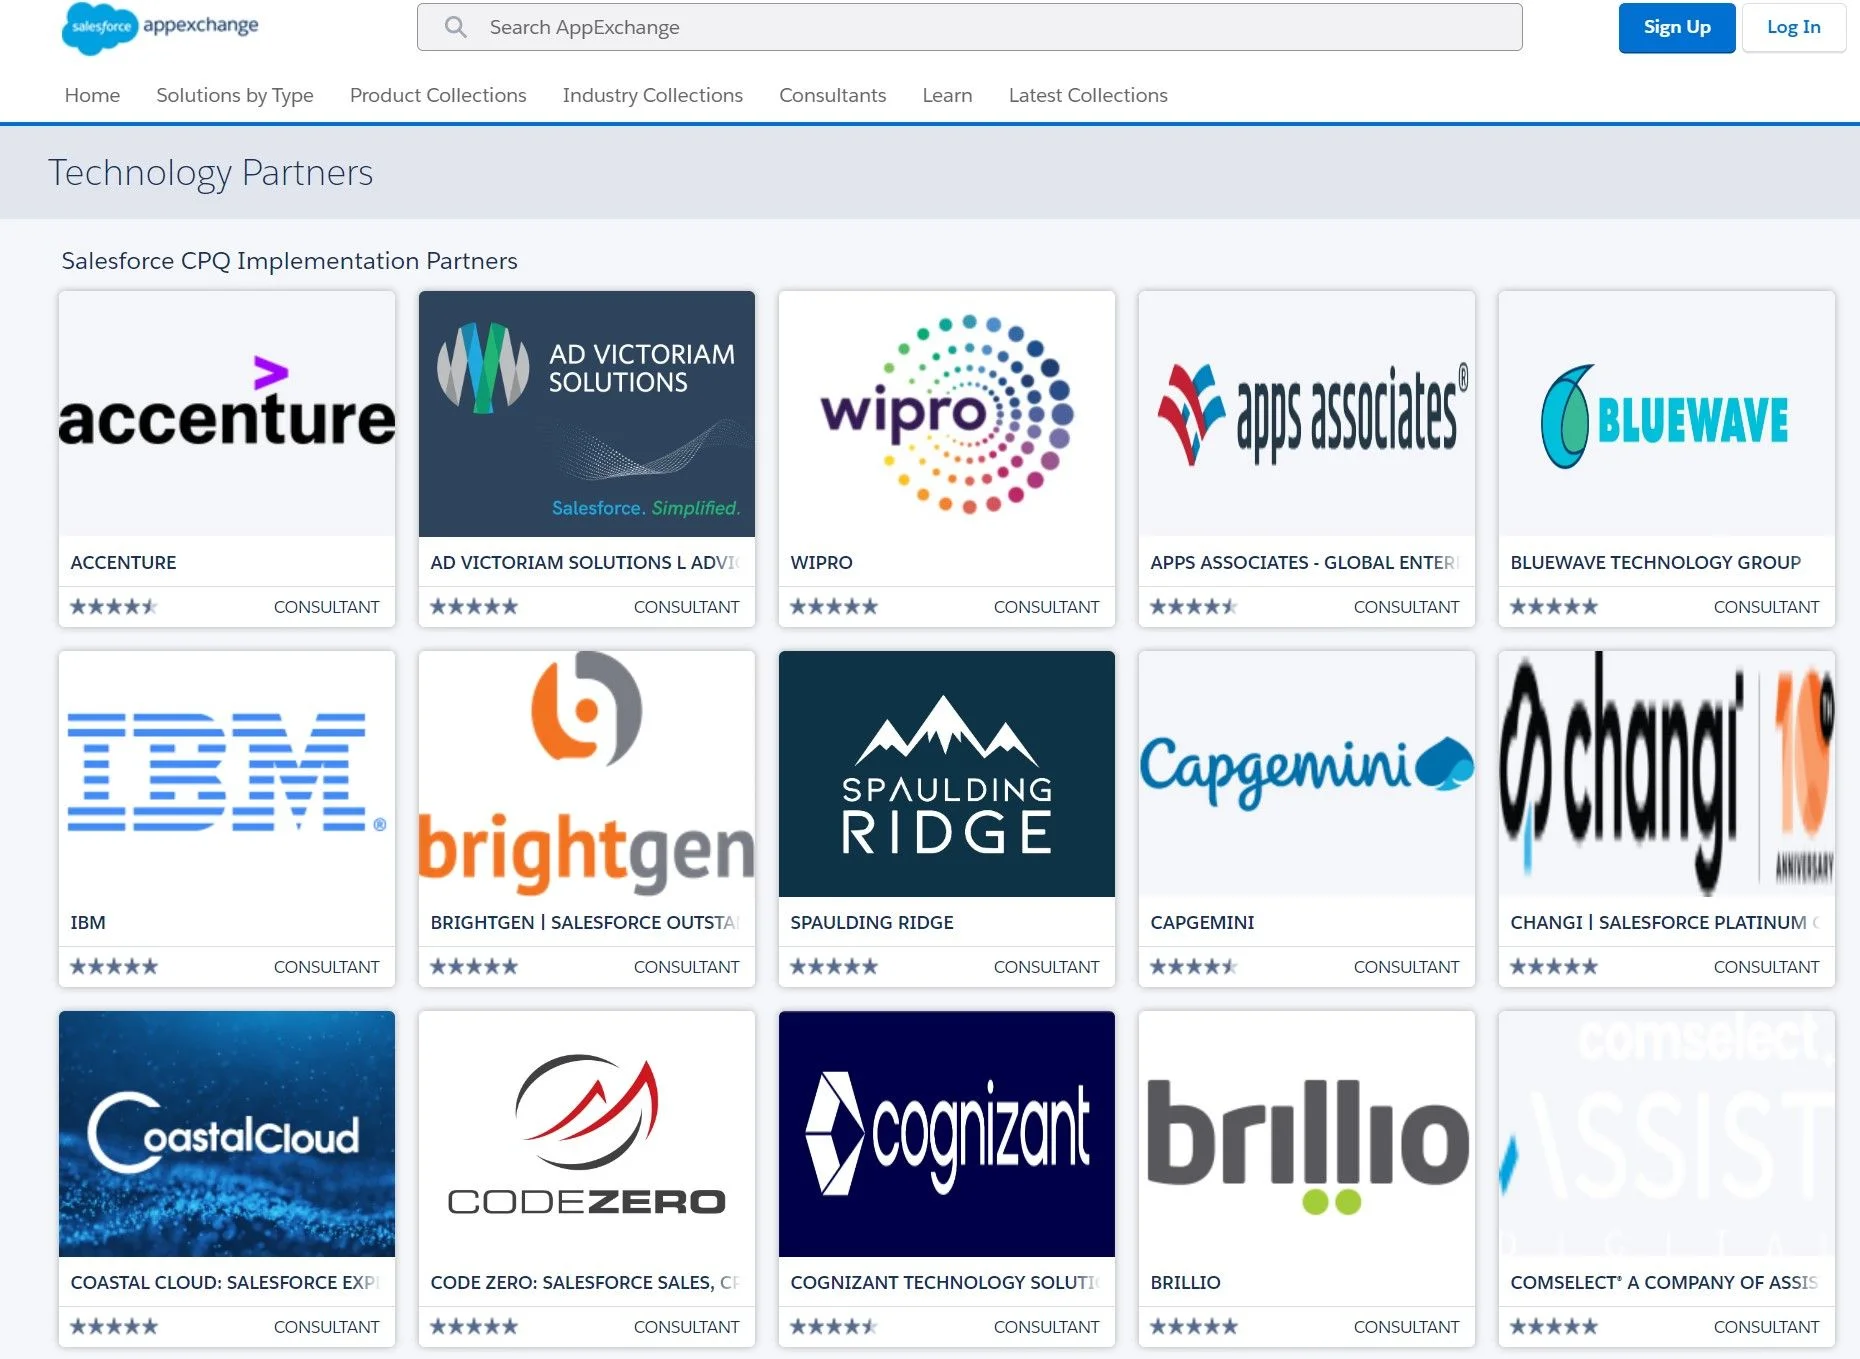Image resolution: width=1860 pixels, height=1359 pixels.
Task: Click the WIPRO listing title
Action: tap(821, 562)
